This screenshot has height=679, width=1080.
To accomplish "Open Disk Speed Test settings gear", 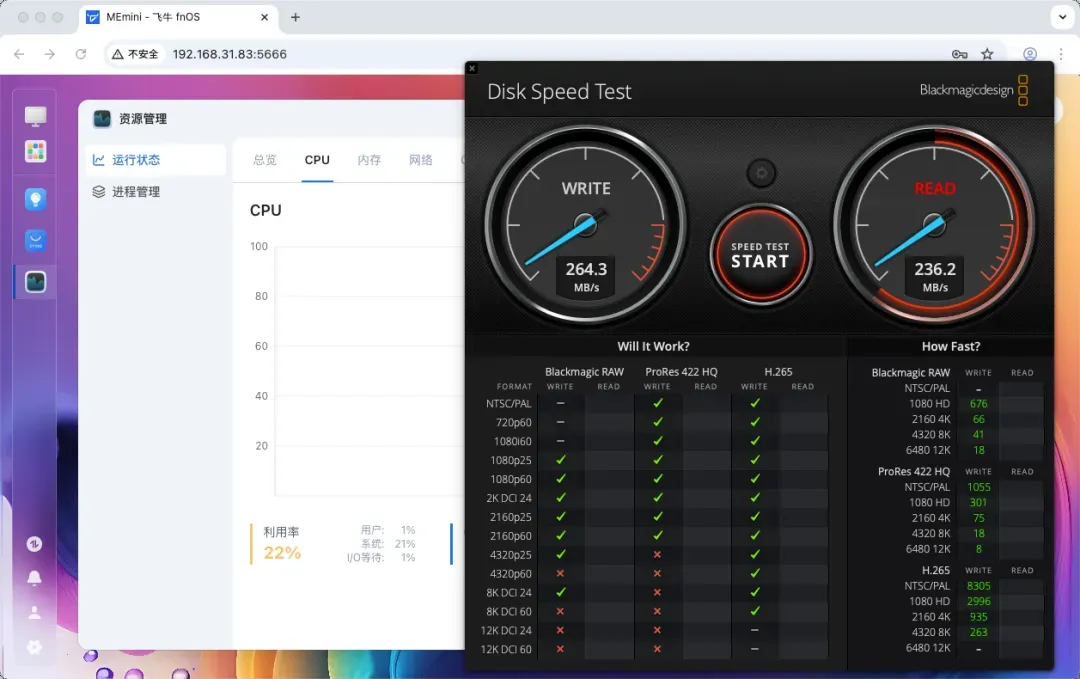I will (761, 173).
